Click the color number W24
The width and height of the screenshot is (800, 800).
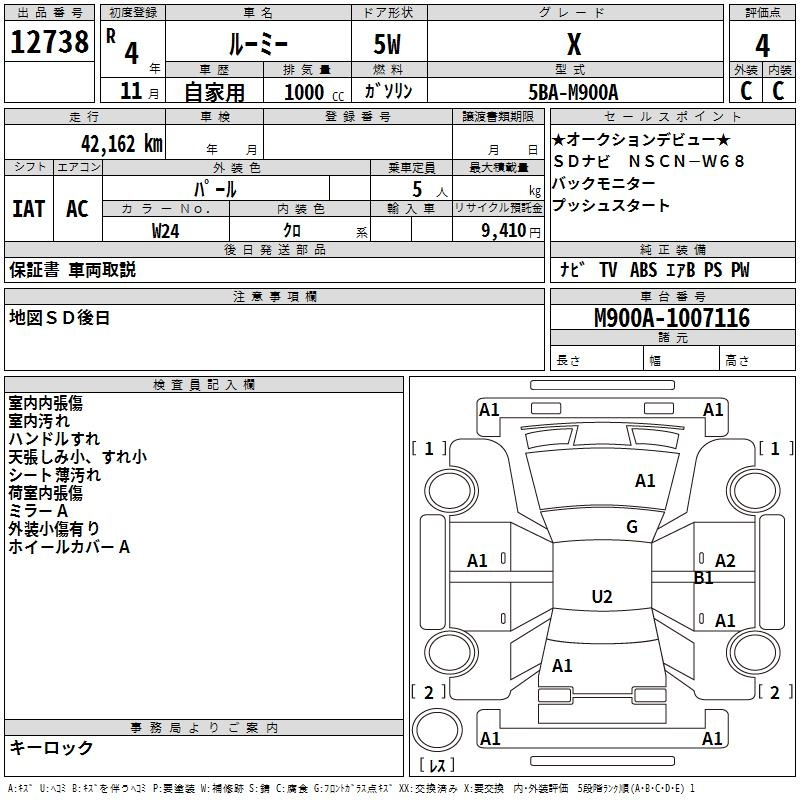[x=166, y=230]
